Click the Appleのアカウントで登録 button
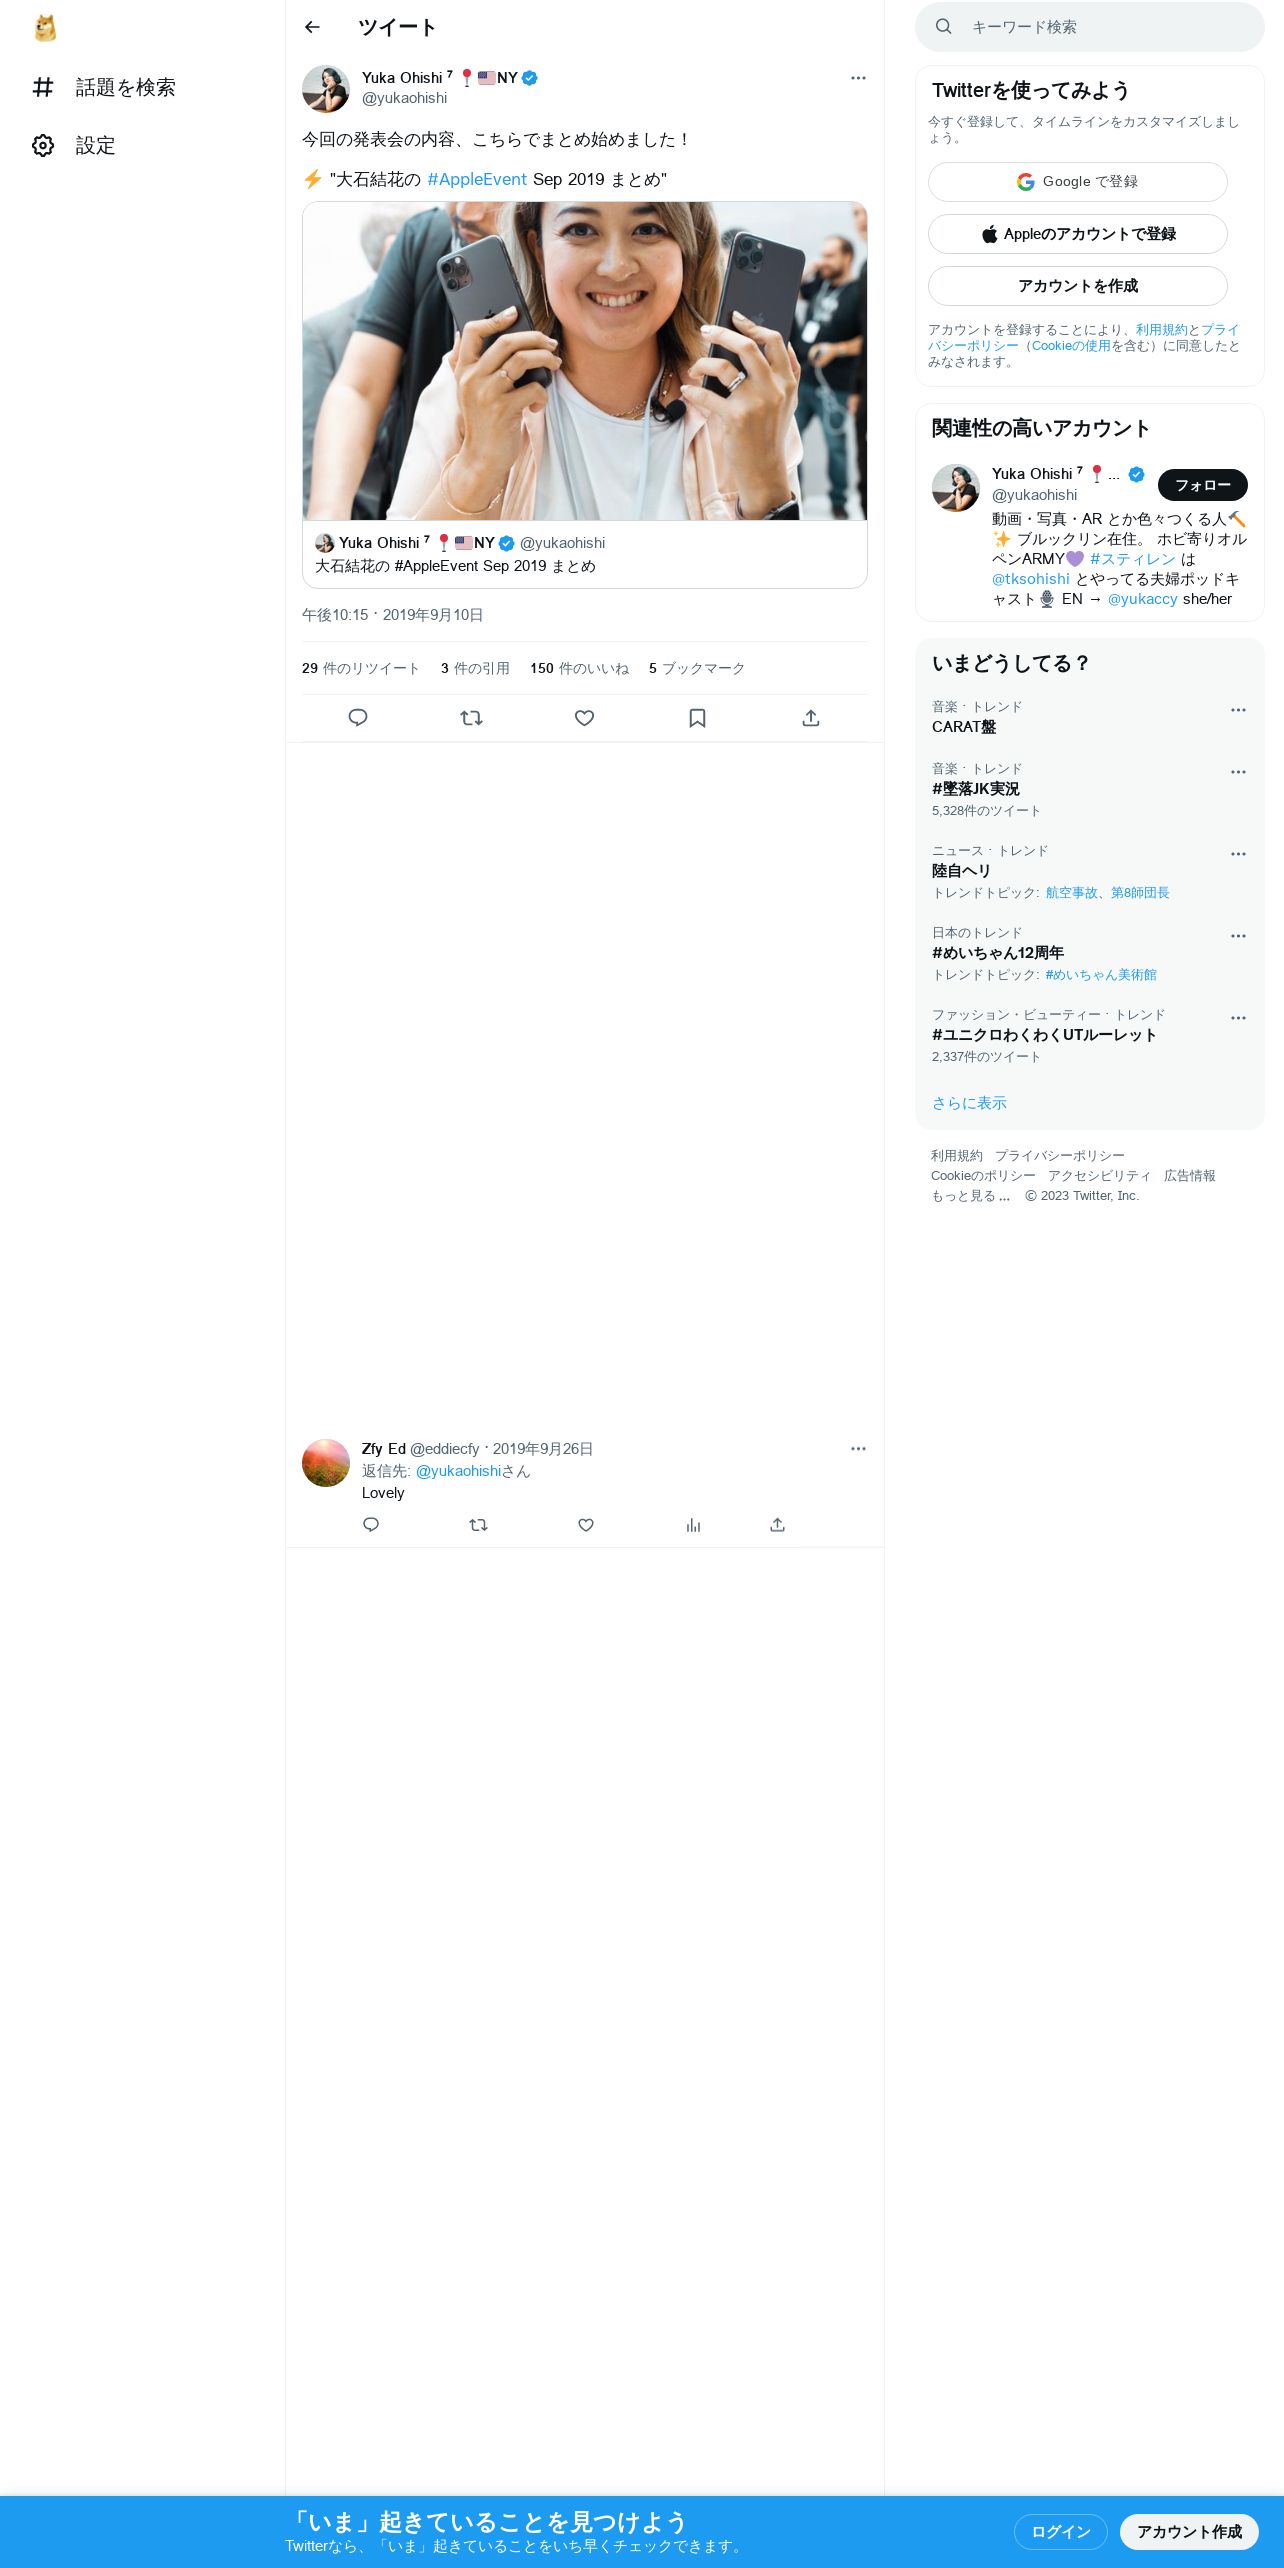 pos(1077,234)
